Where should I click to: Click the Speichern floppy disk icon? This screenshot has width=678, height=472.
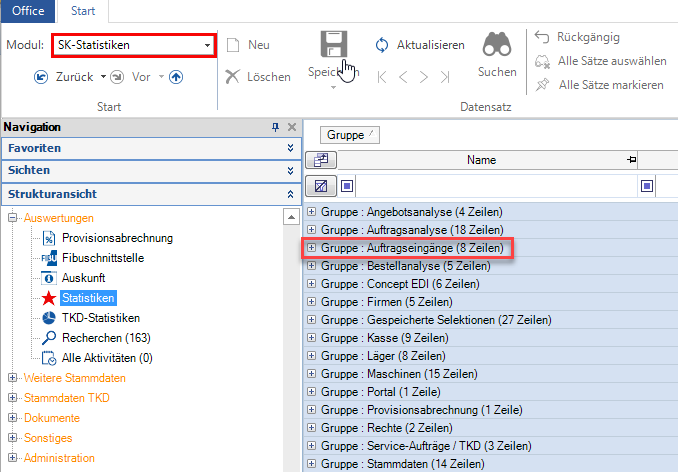pyautogui.click(x=333, y=45)
